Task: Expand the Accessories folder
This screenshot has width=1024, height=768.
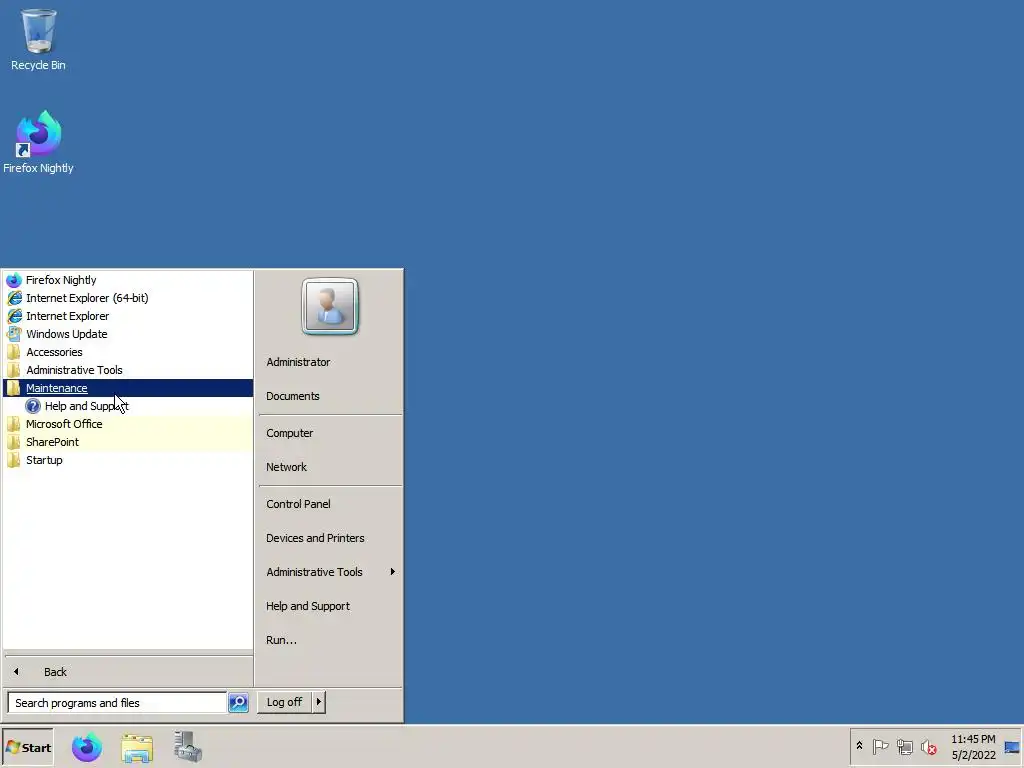Action: 128,352
